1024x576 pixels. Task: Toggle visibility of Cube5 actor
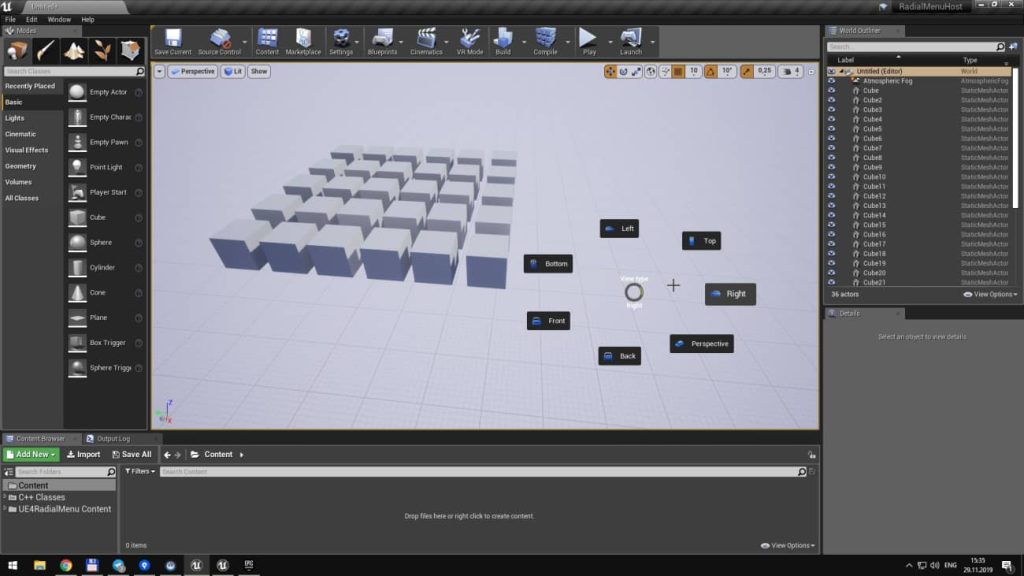coord(831,129)
